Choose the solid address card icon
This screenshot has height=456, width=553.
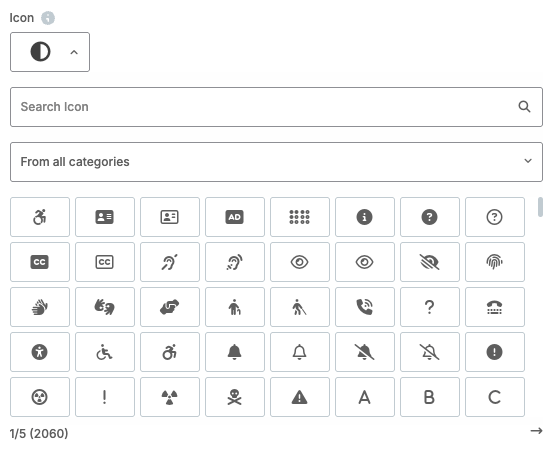coord(105,217)
